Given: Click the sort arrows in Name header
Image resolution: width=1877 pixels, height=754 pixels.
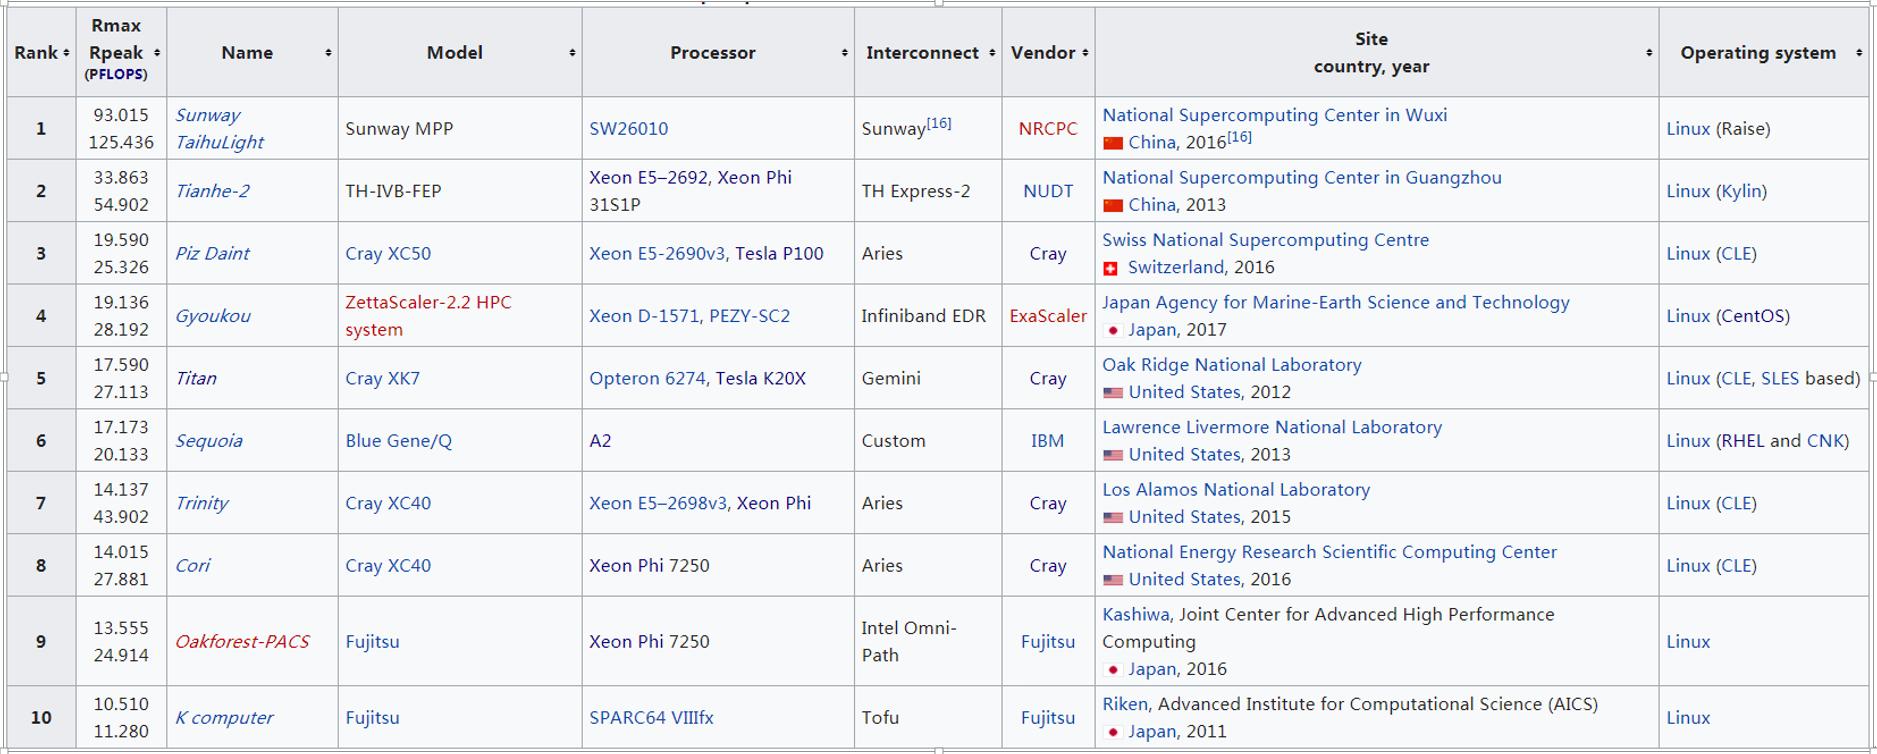Looking at the screenshot, I should click(328, 53).
